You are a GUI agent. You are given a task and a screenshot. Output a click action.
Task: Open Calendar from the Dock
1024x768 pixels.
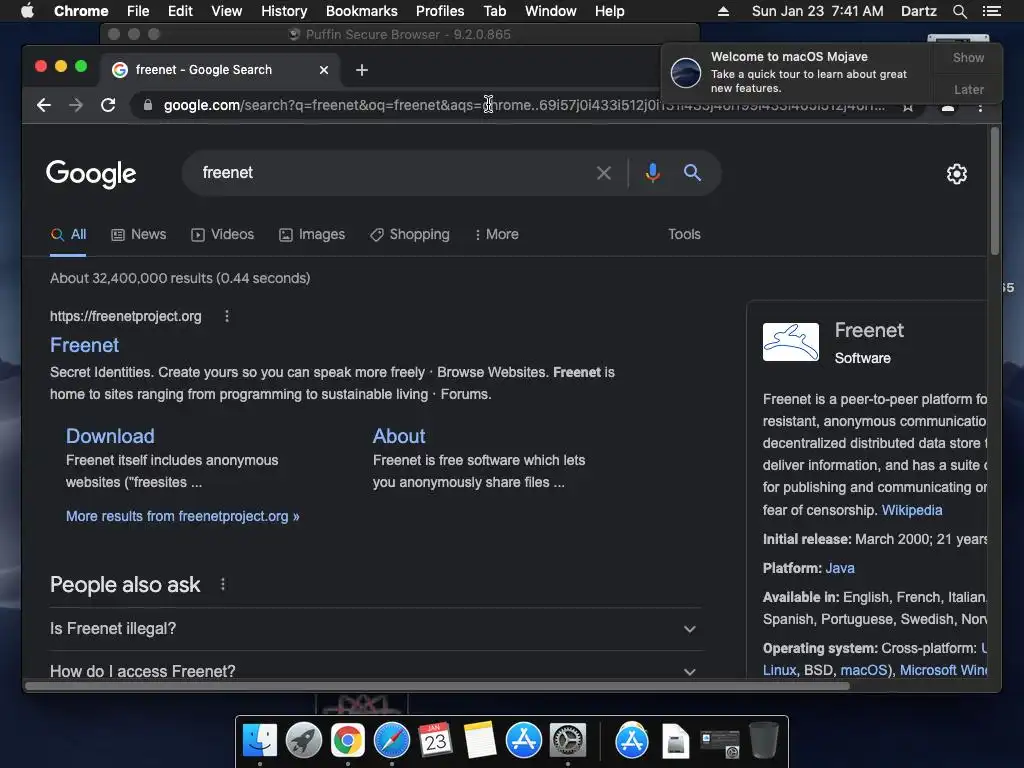(x=436, y=741)
